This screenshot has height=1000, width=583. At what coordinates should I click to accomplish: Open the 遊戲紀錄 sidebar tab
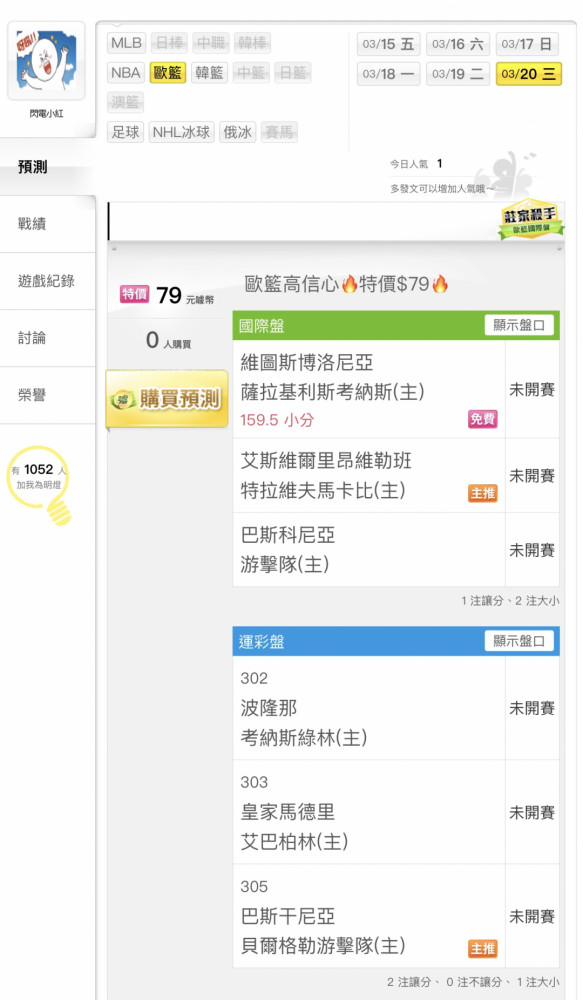(48, 281)
